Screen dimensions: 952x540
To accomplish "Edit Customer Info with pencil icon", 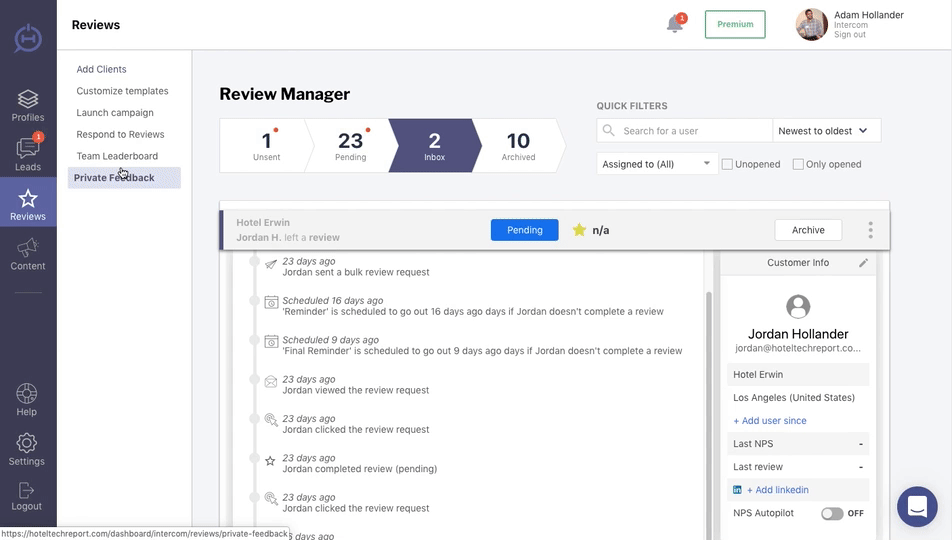I will pyautogui.click(x=863, y=263).
